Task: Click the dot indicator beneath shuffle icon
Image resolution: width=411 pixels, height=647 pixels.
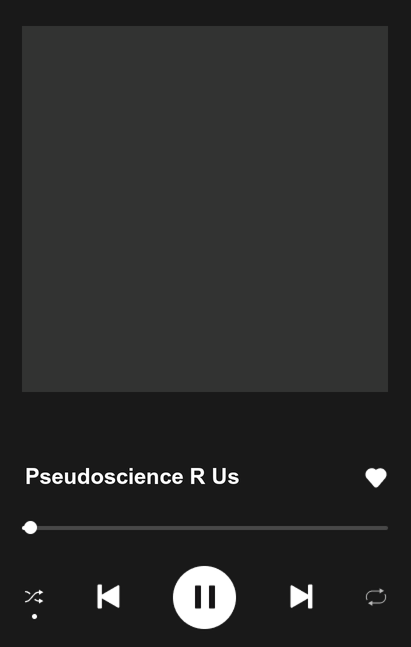Action: tap(35, 616)
